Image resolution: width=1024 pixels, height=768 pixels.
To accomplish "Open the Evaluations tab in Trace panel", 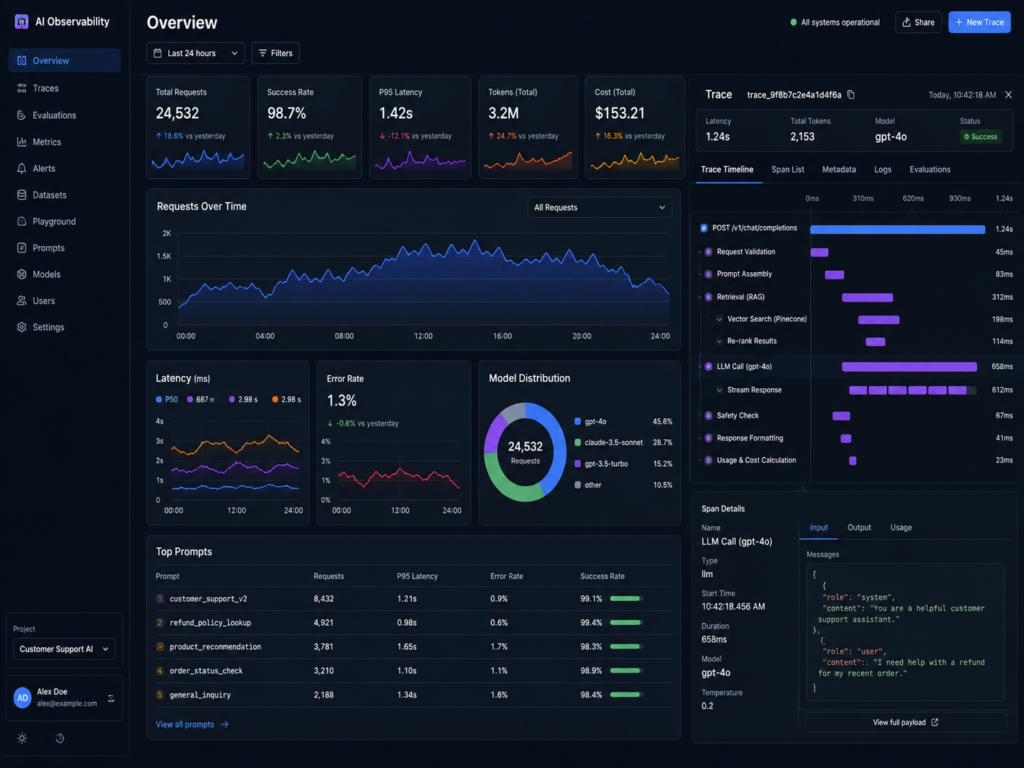I will coord(929,170).
